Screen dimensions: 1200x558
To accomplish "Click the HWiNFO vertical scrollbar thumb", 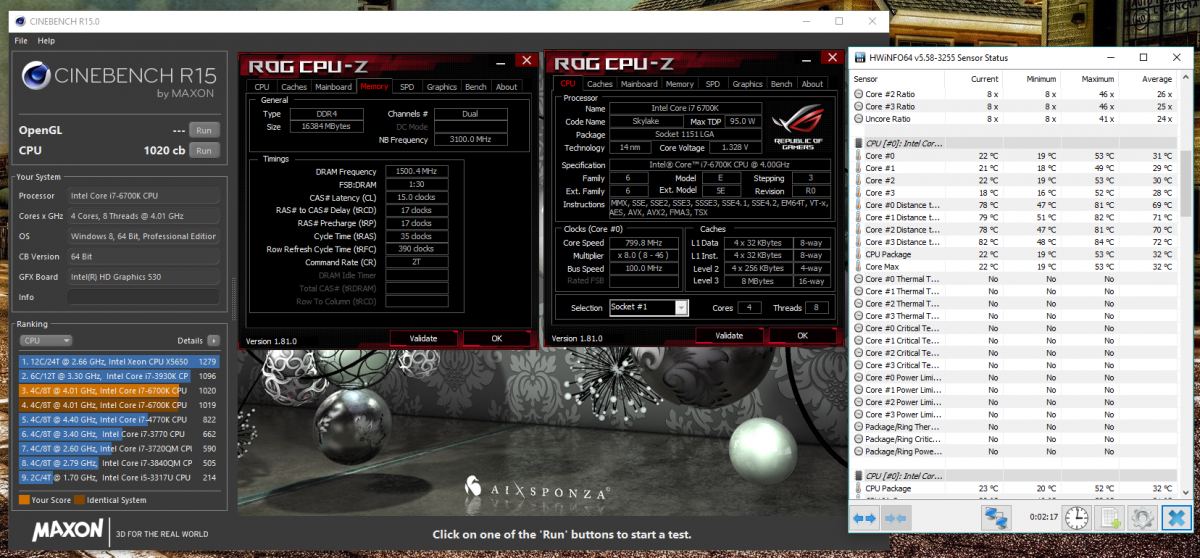I will (x=1187, y=182).
